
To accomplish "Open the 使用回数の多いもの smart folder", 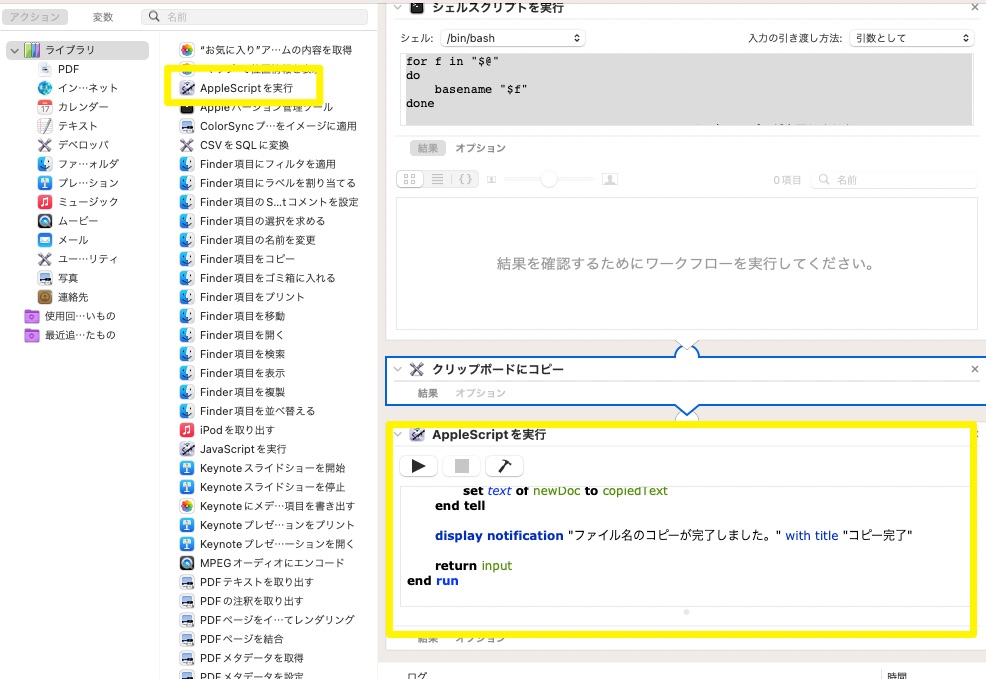I will [x=80, y=316].
